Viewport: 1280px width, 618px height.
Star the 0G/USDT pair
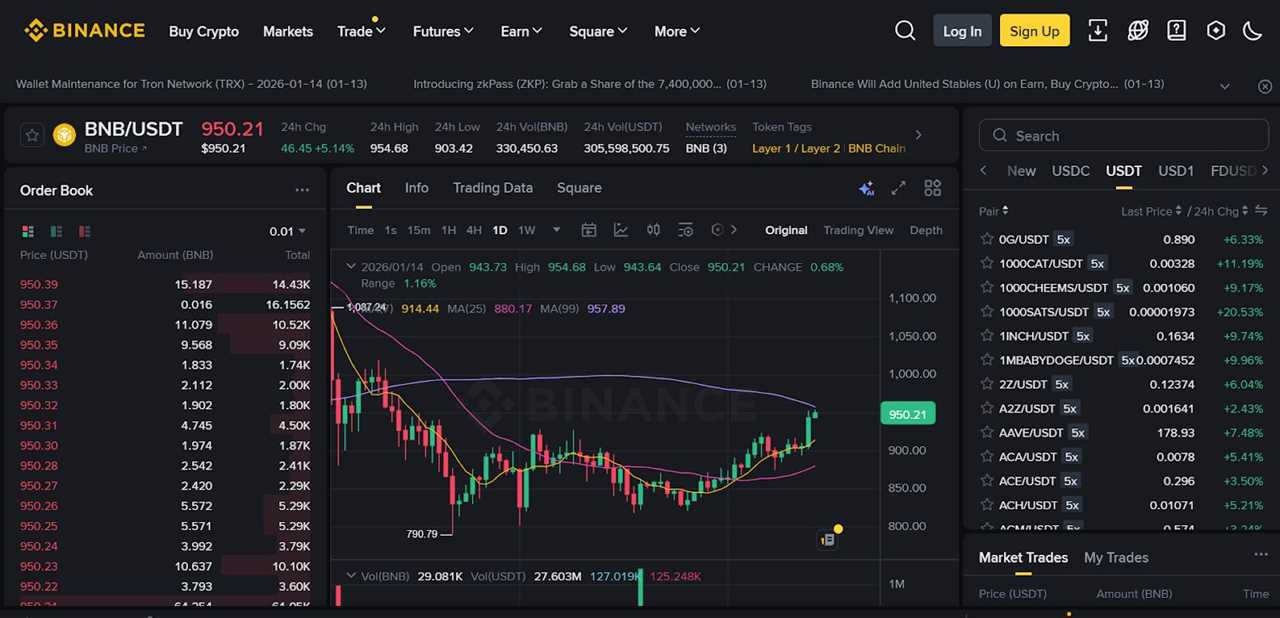[988, 239]
